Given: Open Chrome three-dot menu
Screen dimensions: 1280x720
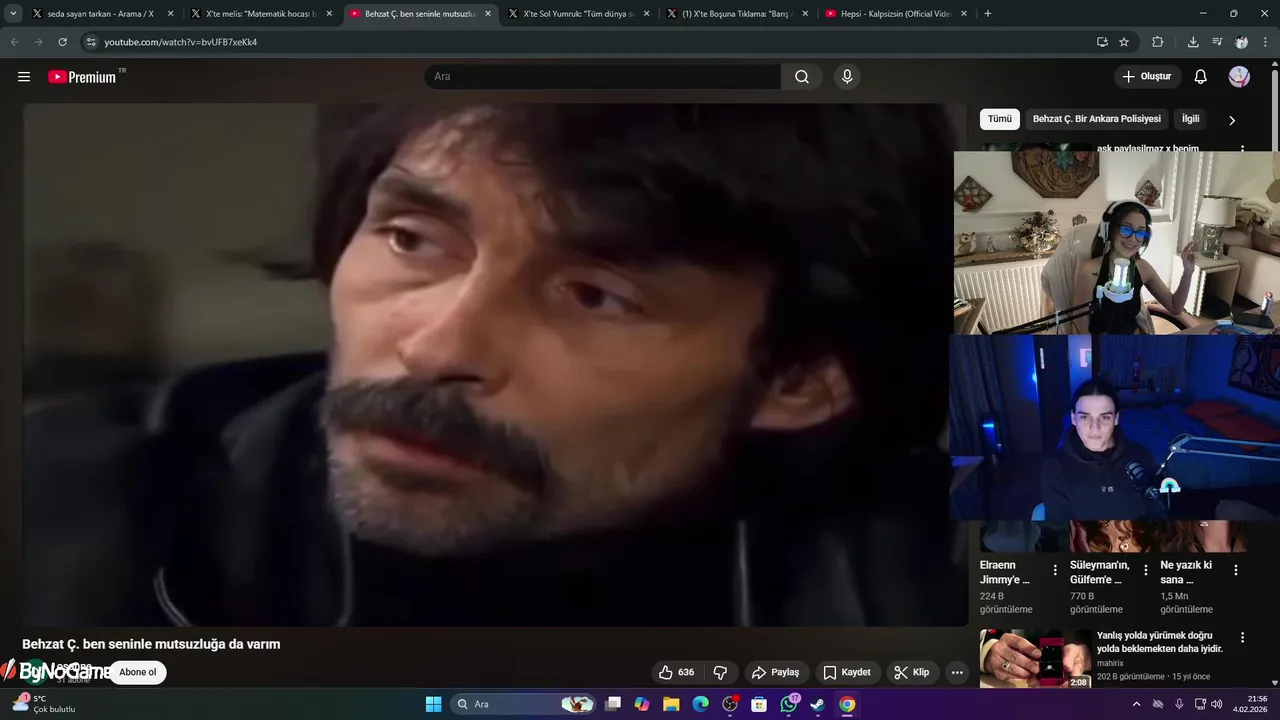Looking at the screenshot, I should pyautogui.click(x=1265, y=42).
